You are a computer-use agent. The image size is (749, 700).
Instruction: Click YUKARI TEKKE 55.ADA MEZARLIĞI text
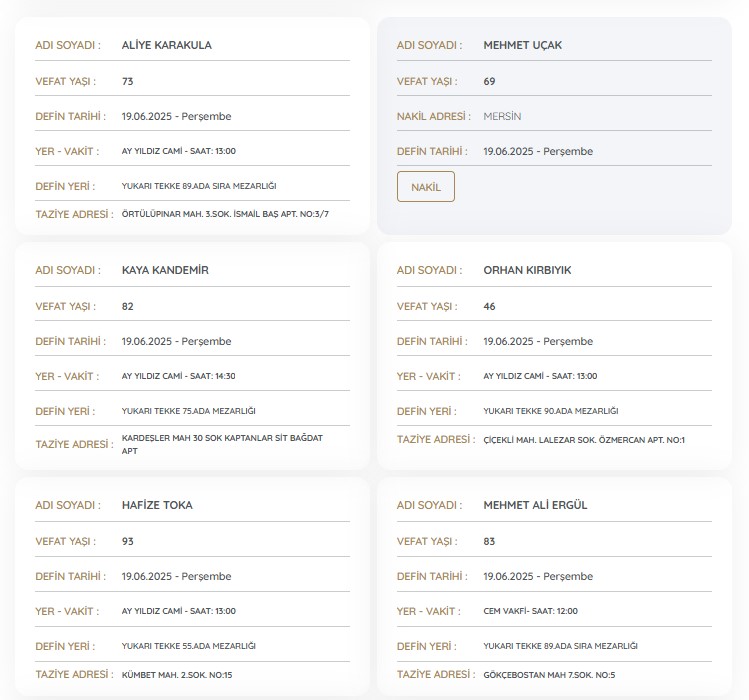[x=189, y=646]
